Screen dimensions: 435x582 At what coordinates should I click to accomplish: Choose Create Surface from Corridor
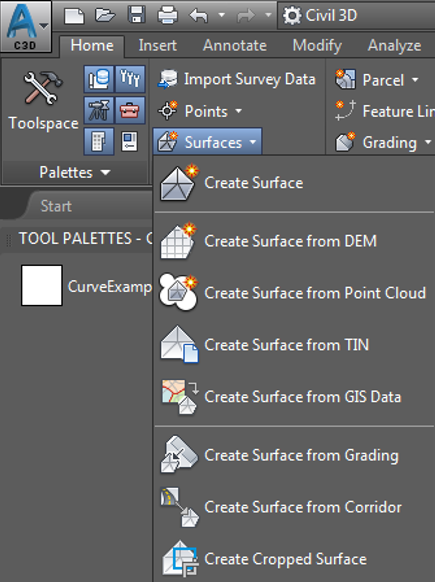(294, 507)
